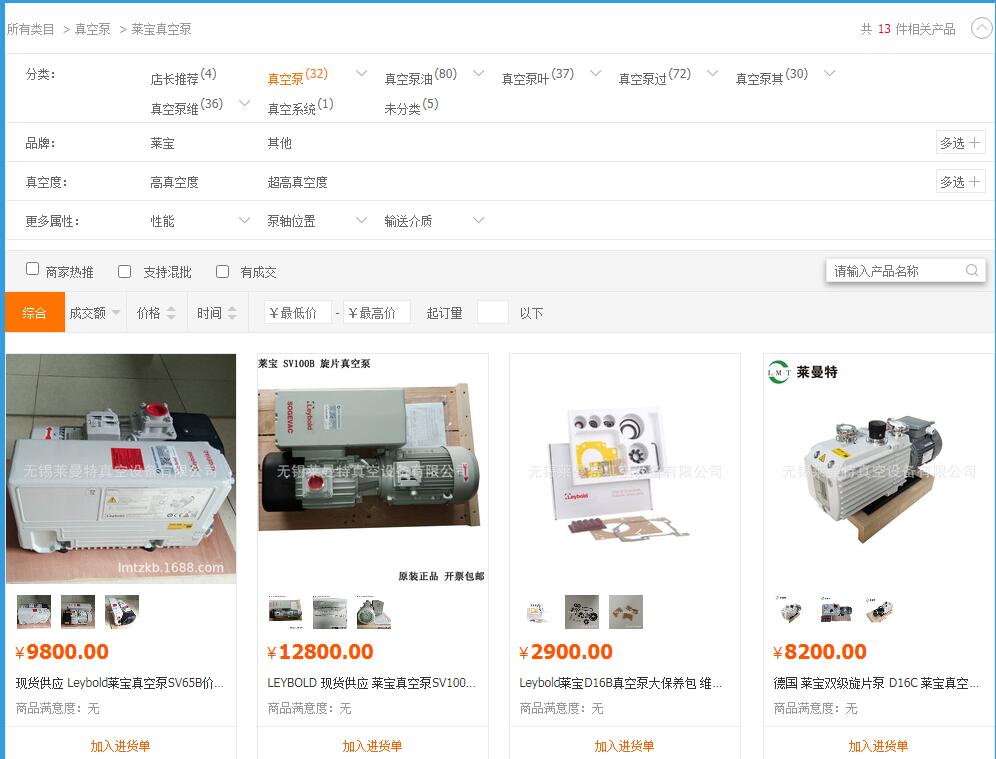Select third small thumbnail under SV65B product
Image resolution: width=996 pixels, height=759 pixels.
pyautogui.click(x=122, y=612)
